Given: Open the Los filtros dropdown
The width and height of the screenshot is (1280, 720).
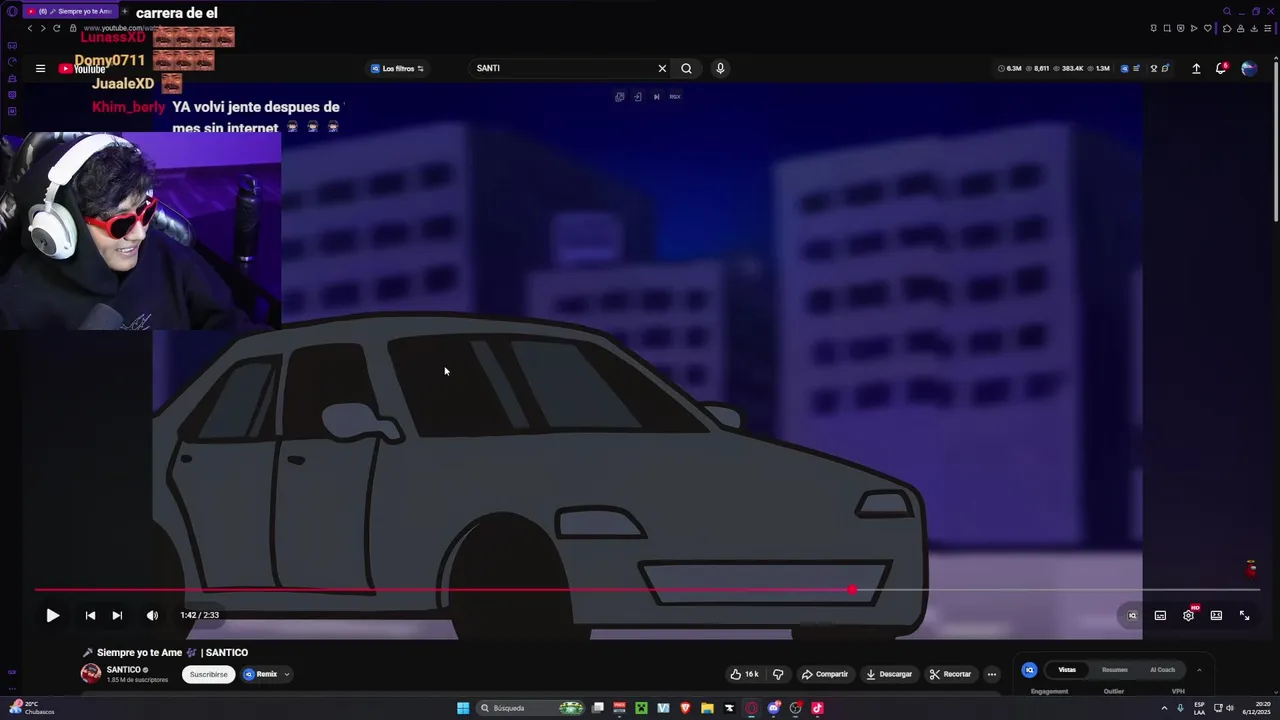Looking at the screenshot, I should (398, 68).
